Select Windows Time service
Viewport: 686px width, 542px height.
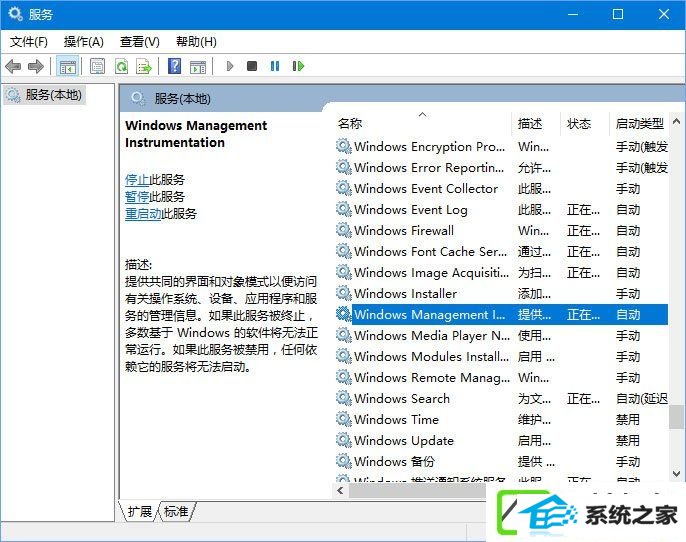501,419
